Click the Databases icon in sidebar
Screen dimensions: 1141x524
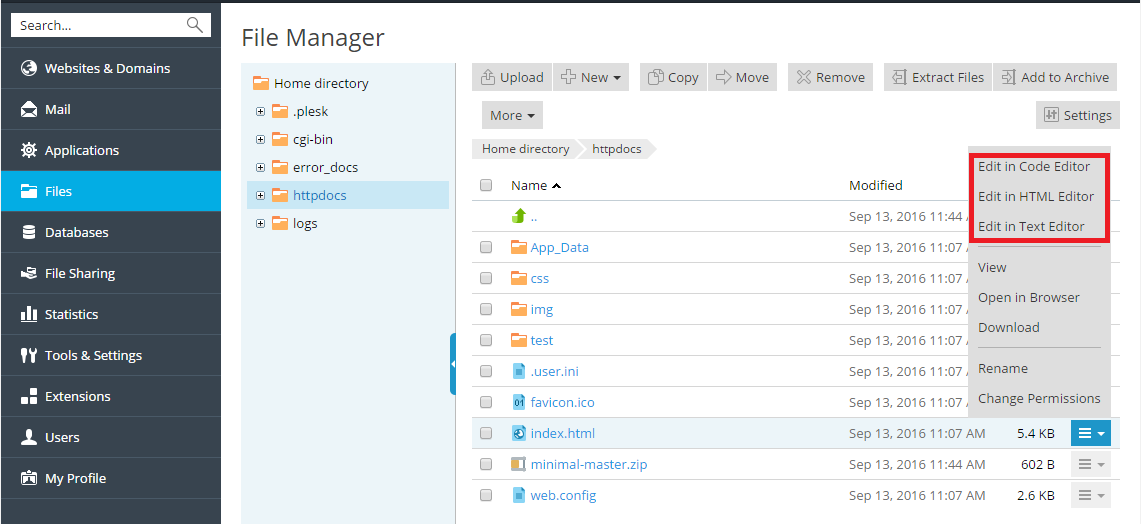(29, 233)
